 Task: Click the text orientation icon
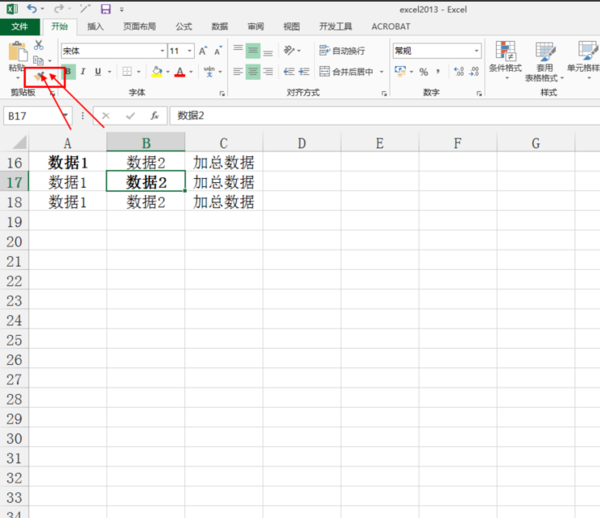pyautogui.click(x=289, y=50)
